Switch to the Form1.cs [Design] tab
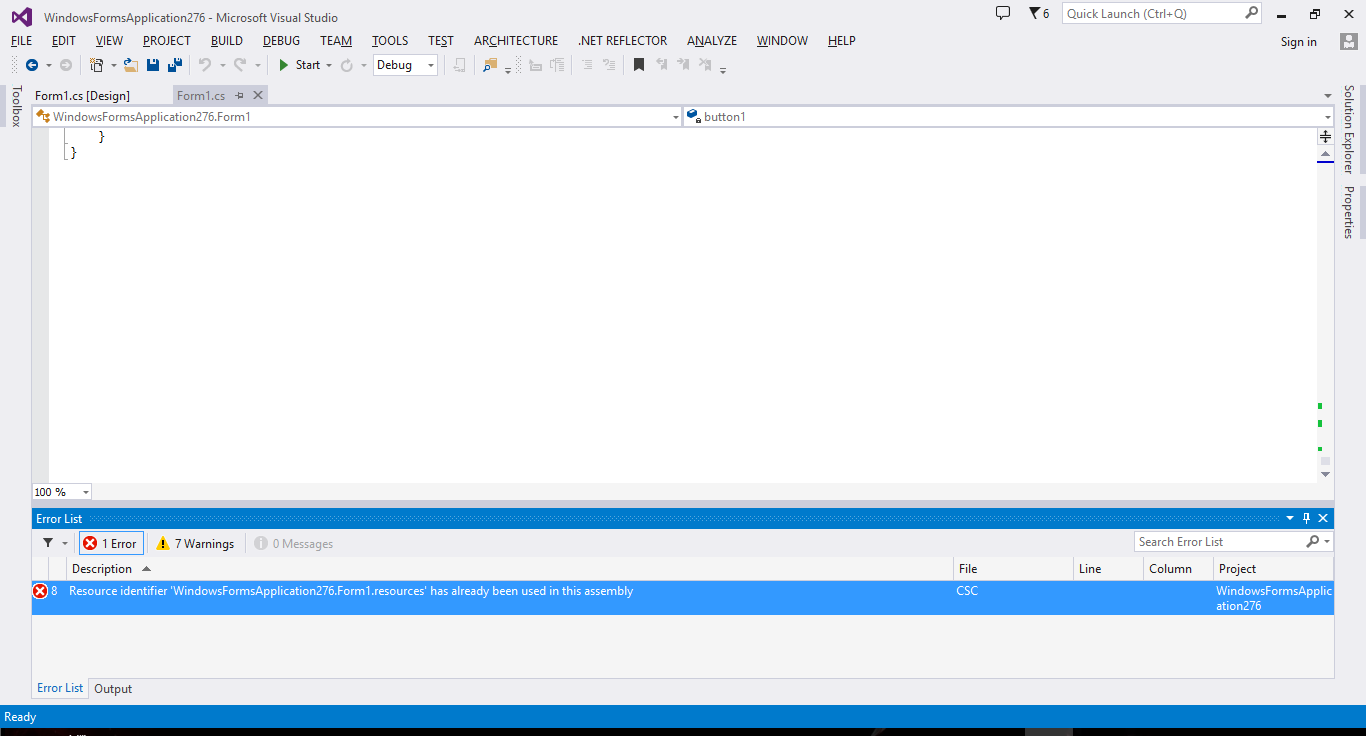 (x=82, y=96)
